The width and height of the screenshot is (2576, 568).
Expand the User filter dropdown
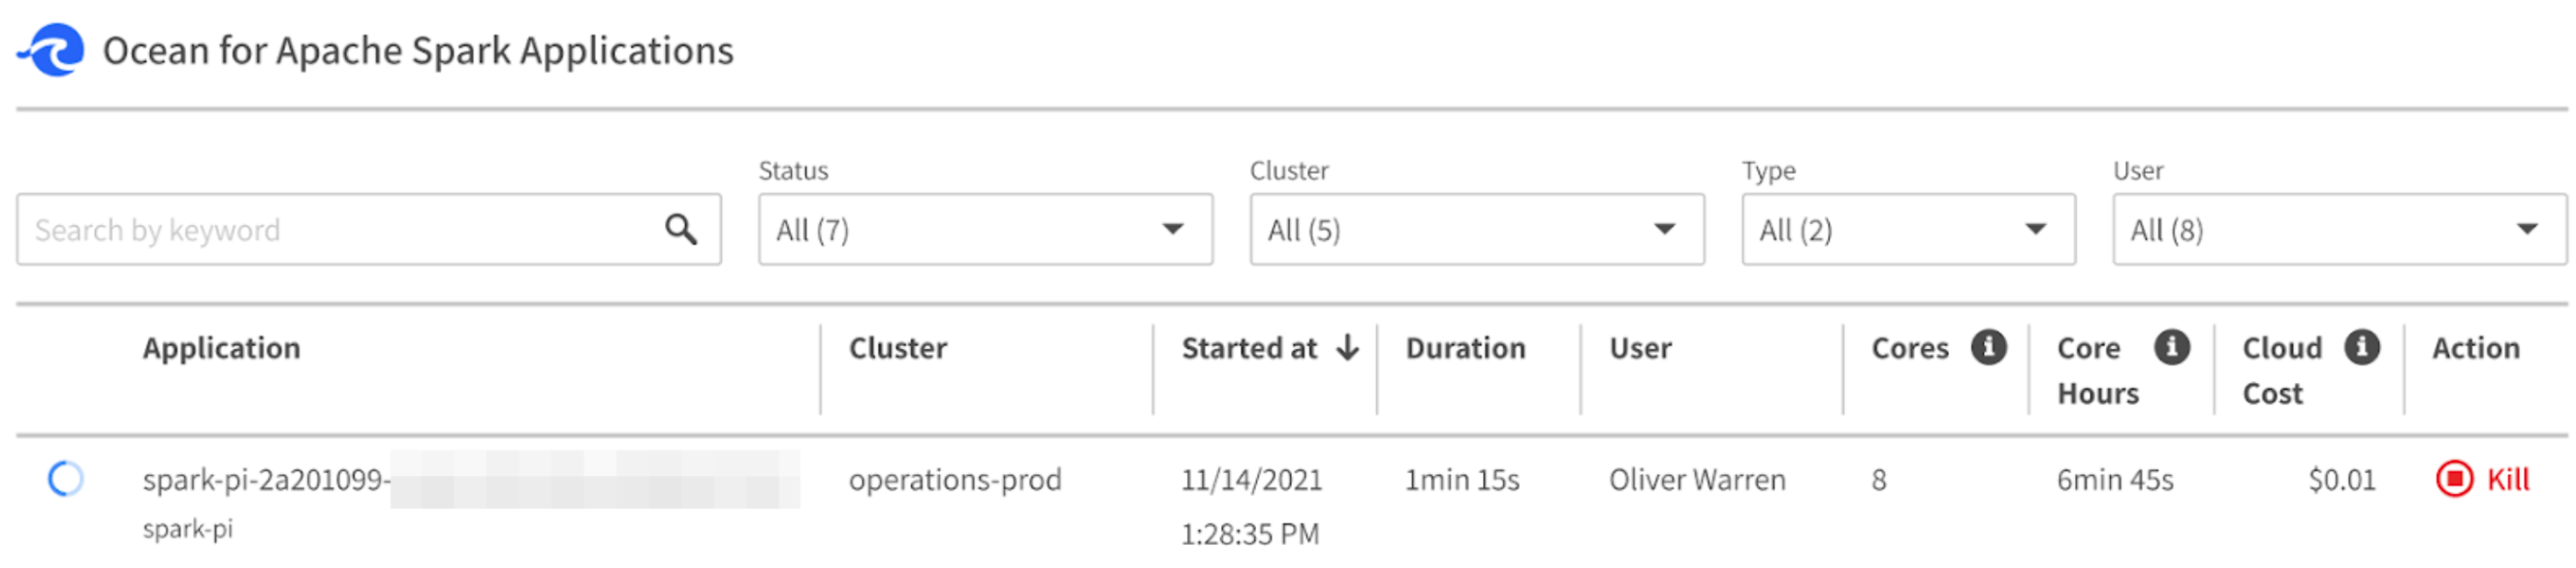tap(2338, 230)
